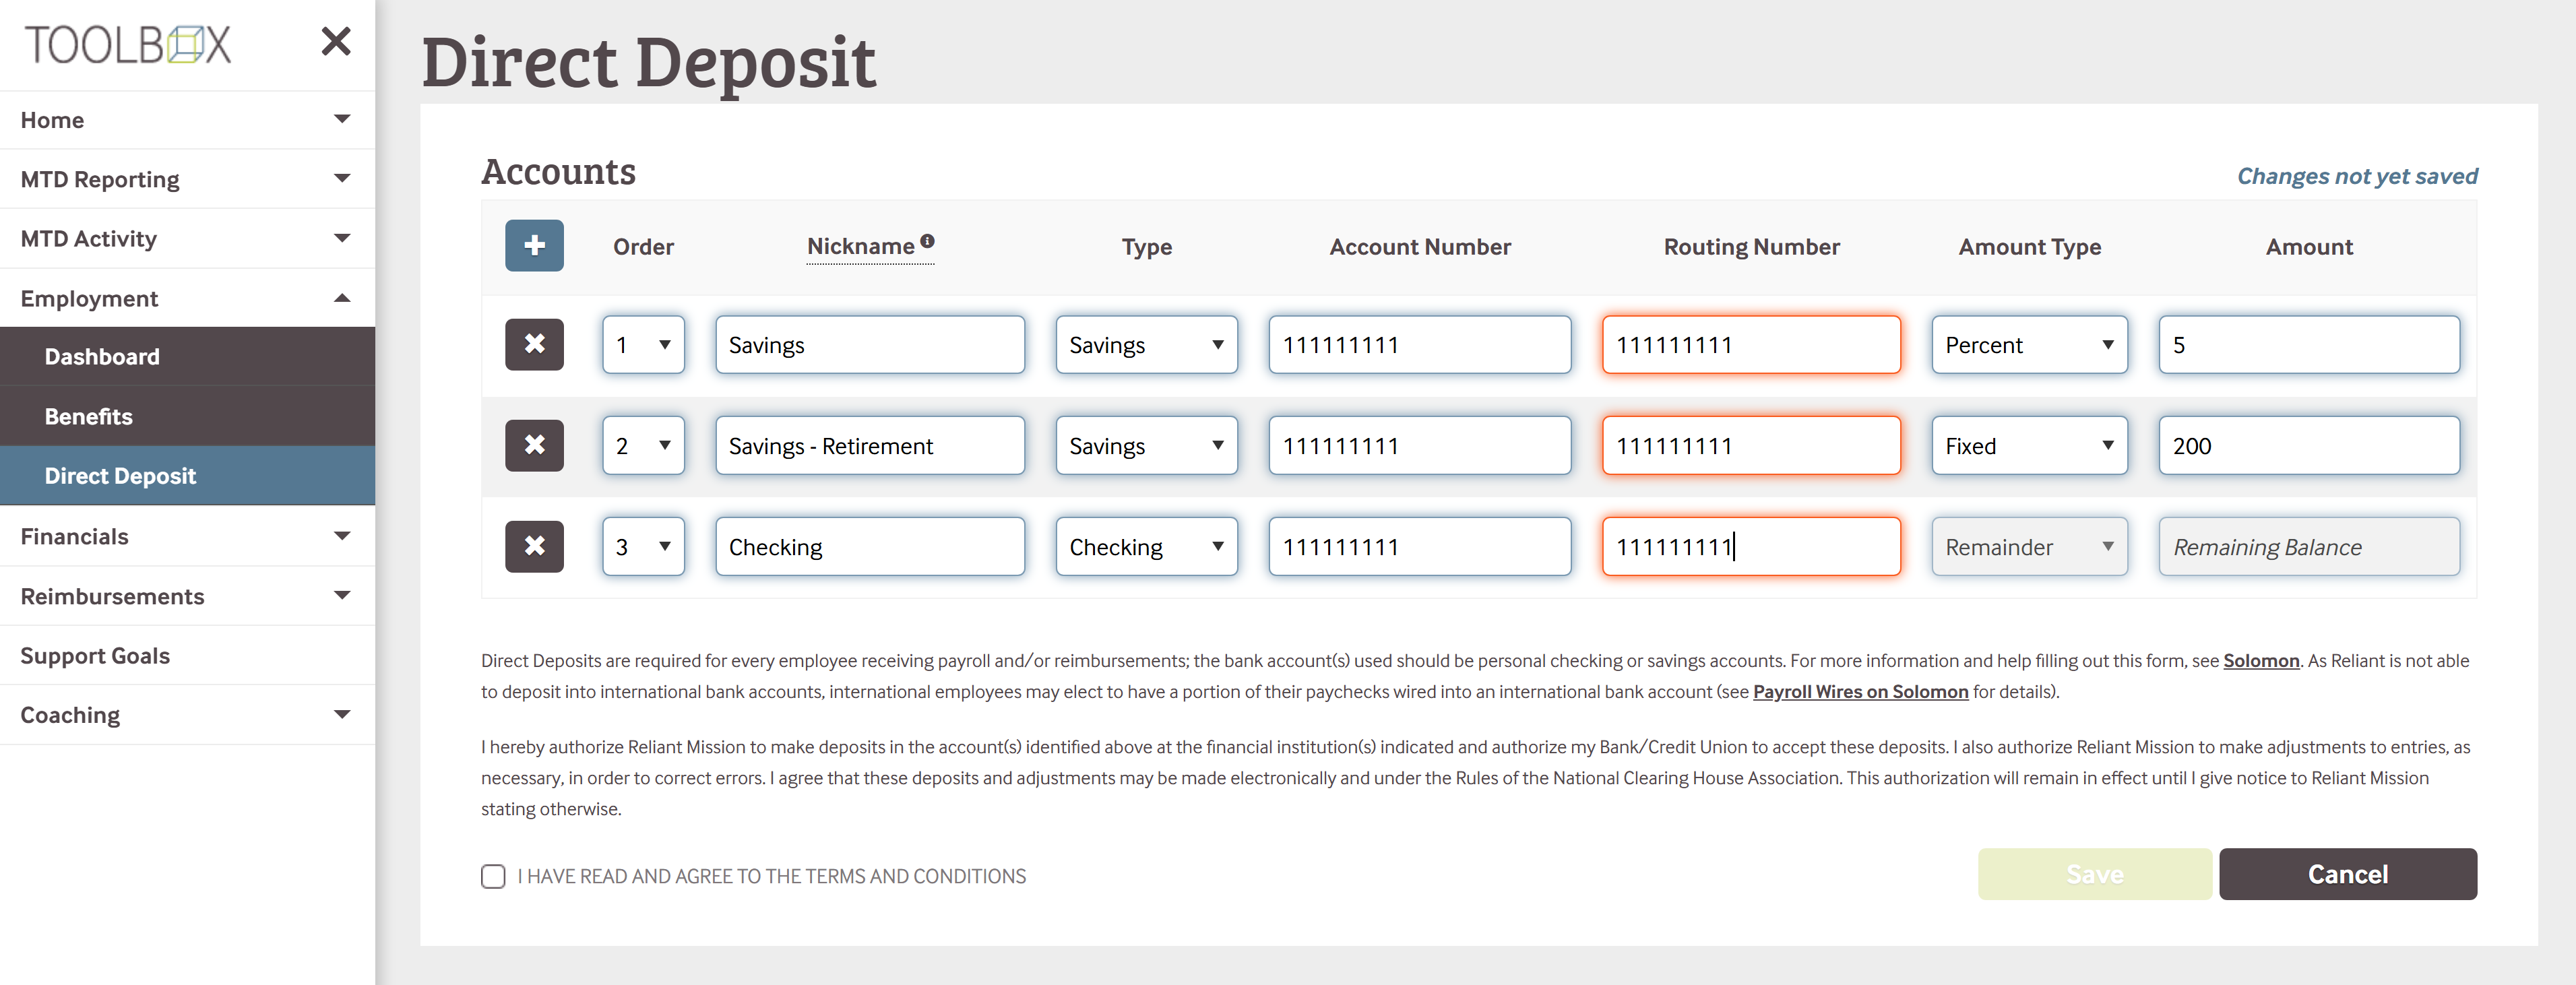Click the Savings - Retirement nickname field
Image resolution: width=2576 pixels, height=985 pixels.
[869, 446]
